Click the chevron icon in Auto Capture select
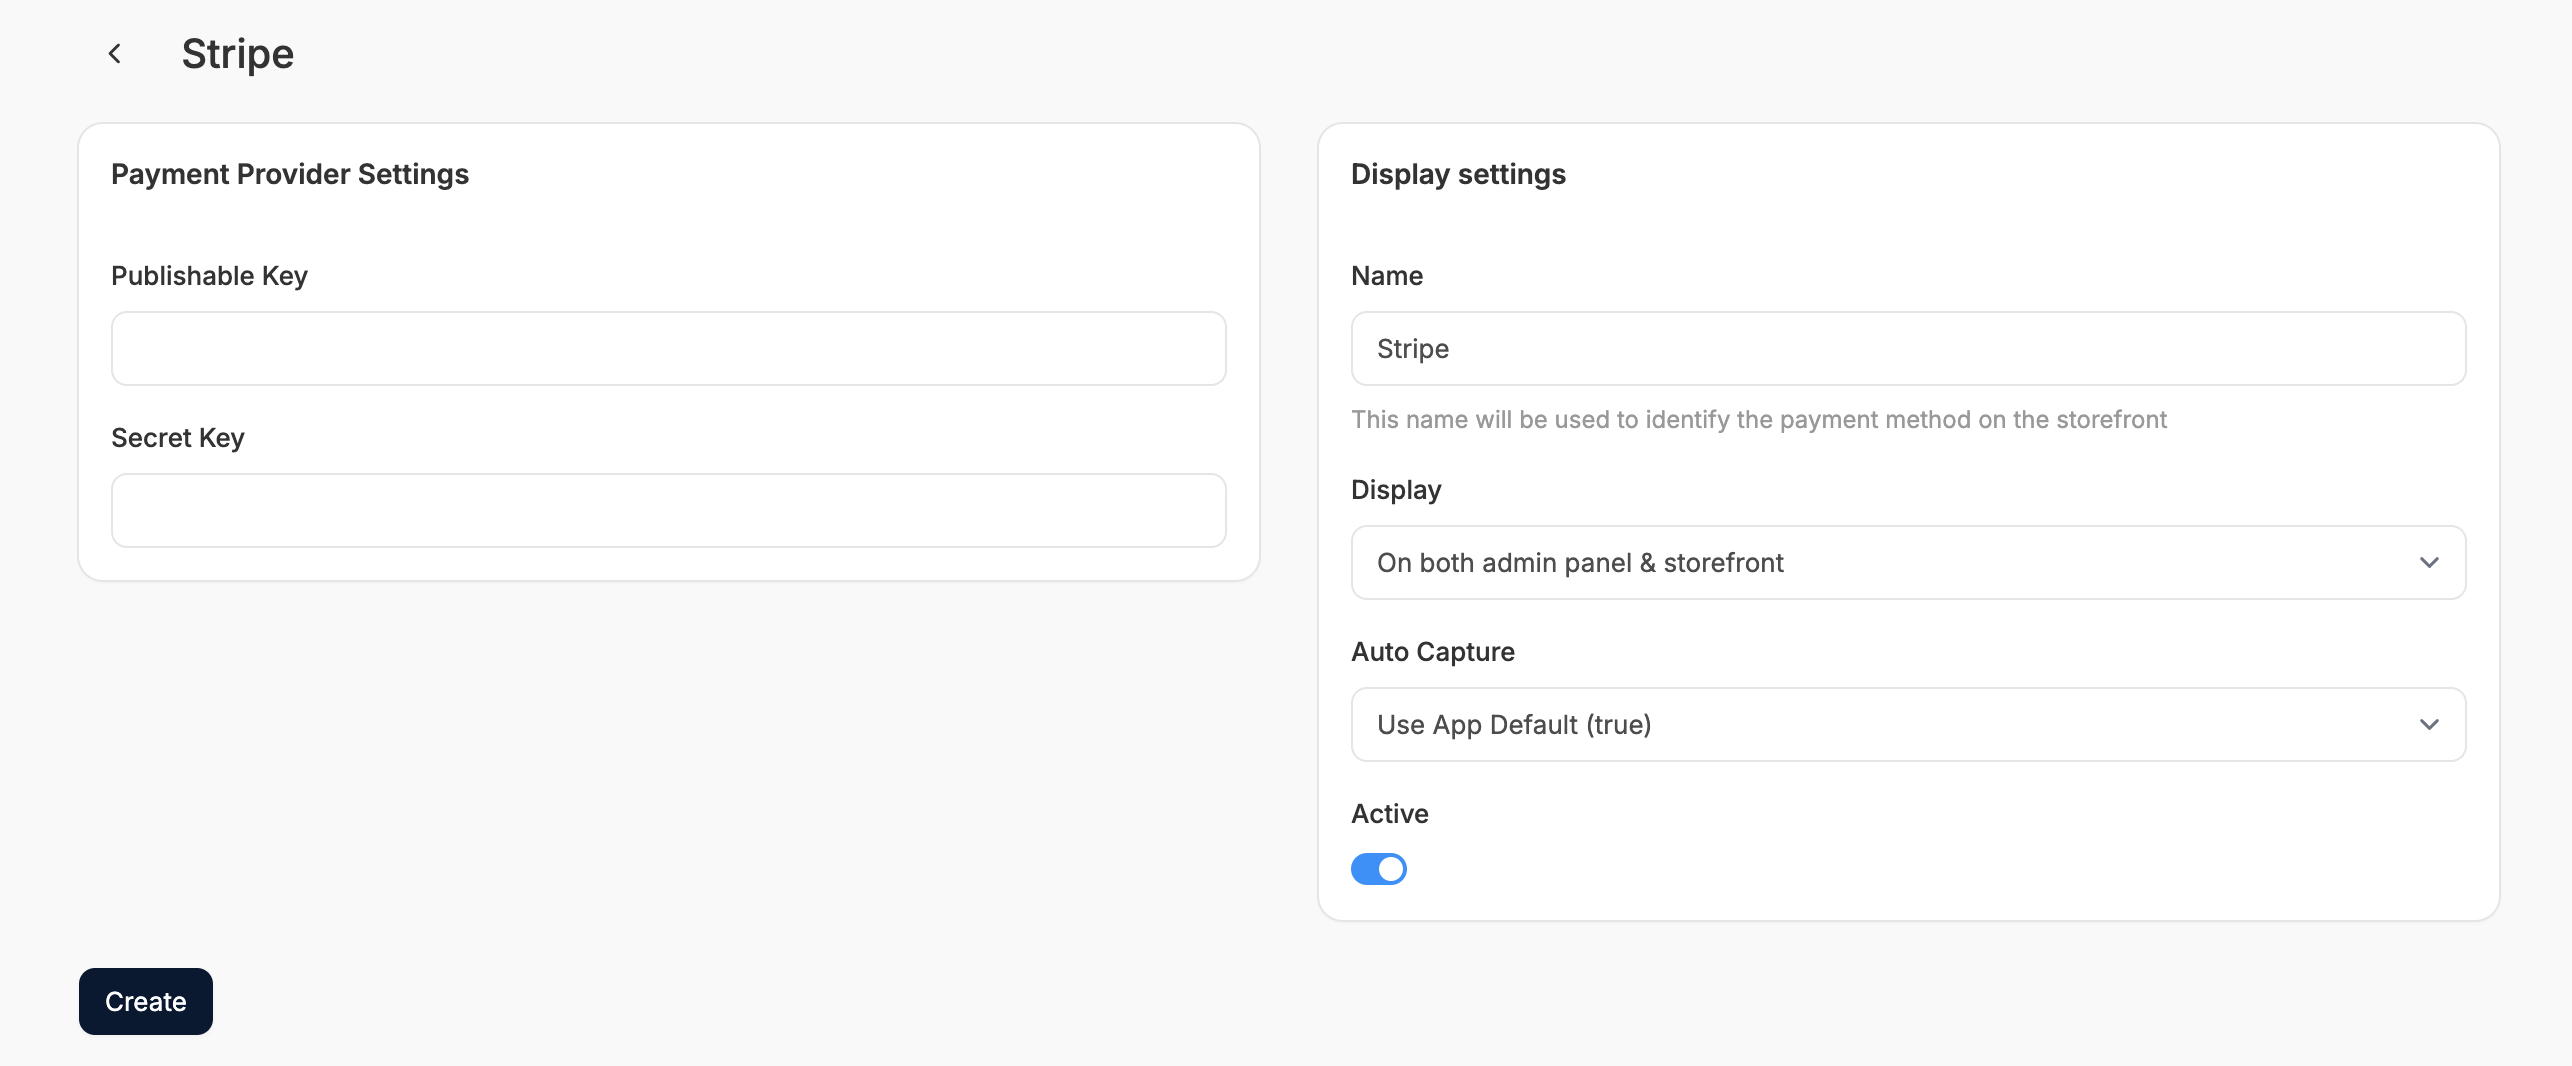Image resolution: width=2572 pixels, height=1066 pixels. [x=2429, y=725]
